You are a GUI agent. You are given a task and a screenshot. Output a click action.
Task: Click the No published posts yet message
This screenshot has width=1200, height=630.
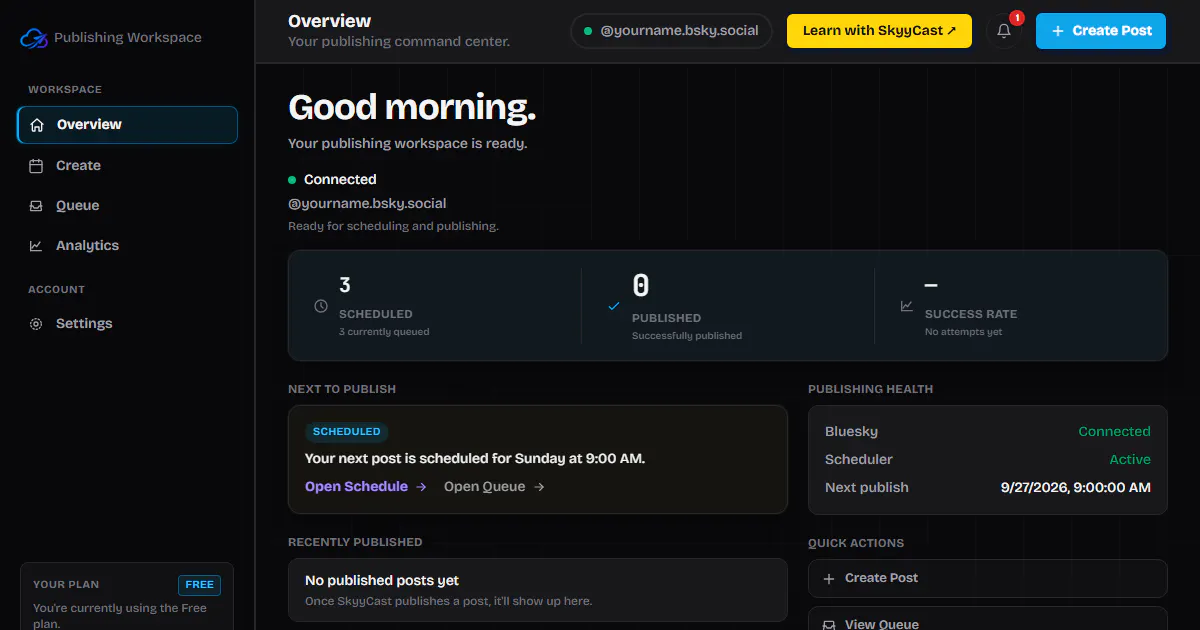(x=382, y=581)
